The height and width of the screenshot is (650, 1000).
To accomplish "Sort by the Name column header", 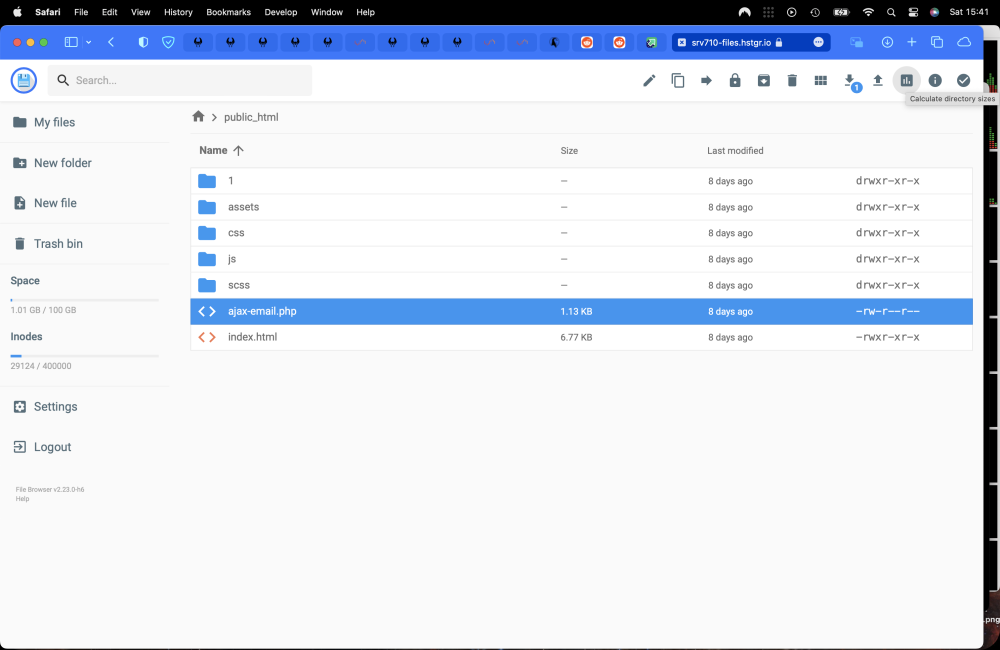I will [221, 151].
